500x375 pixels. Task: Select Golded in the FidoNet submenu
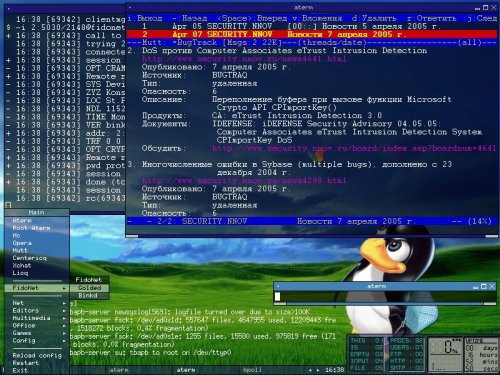tap(89, 288)
